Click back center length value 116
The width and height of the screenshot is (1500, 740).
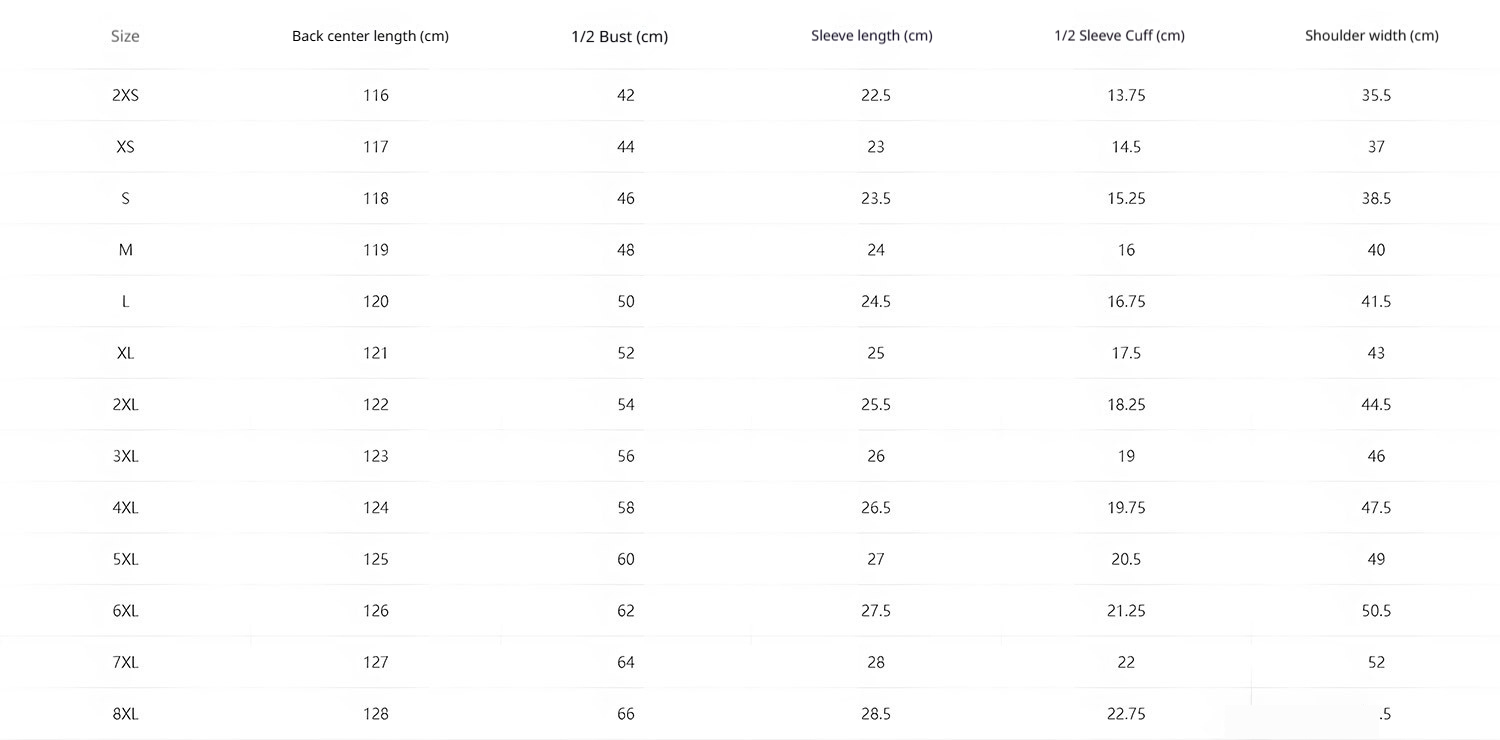376,95
